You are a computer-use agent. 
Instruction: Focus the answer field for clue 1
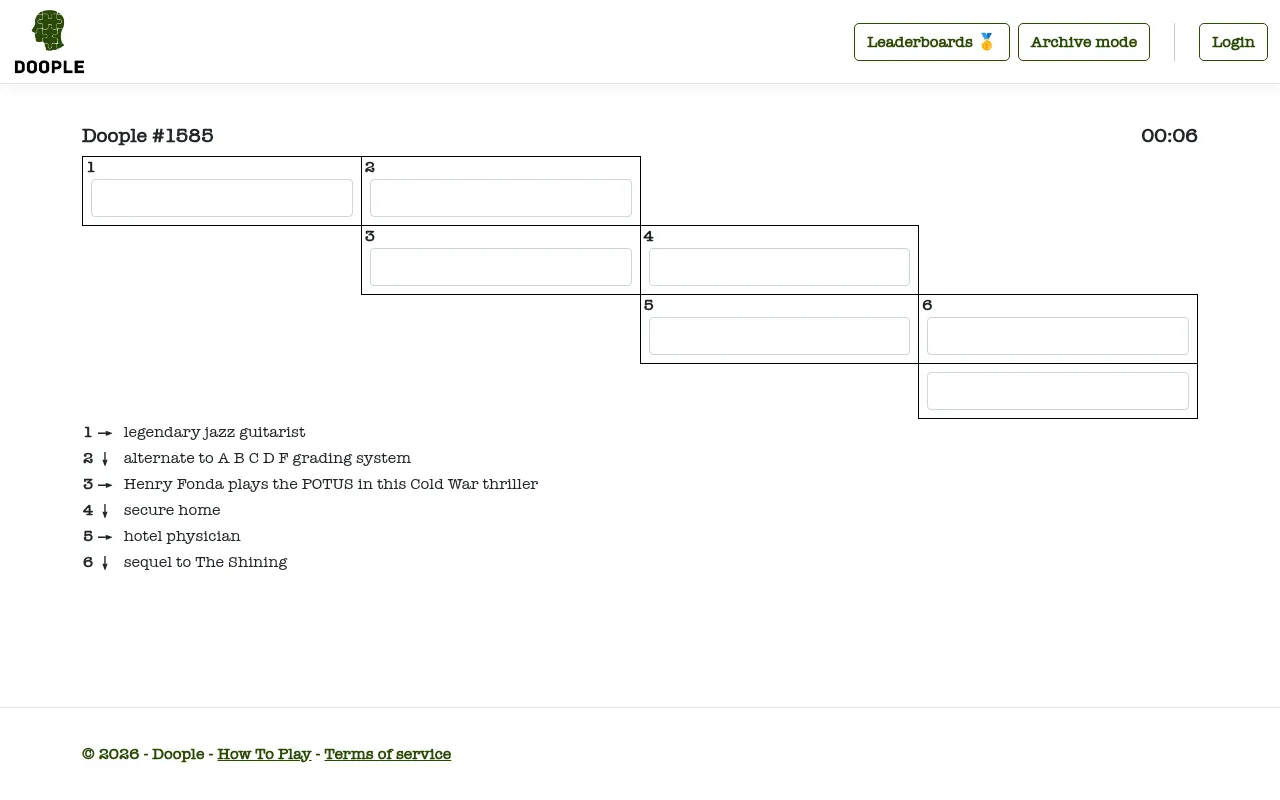click(222, 198)
